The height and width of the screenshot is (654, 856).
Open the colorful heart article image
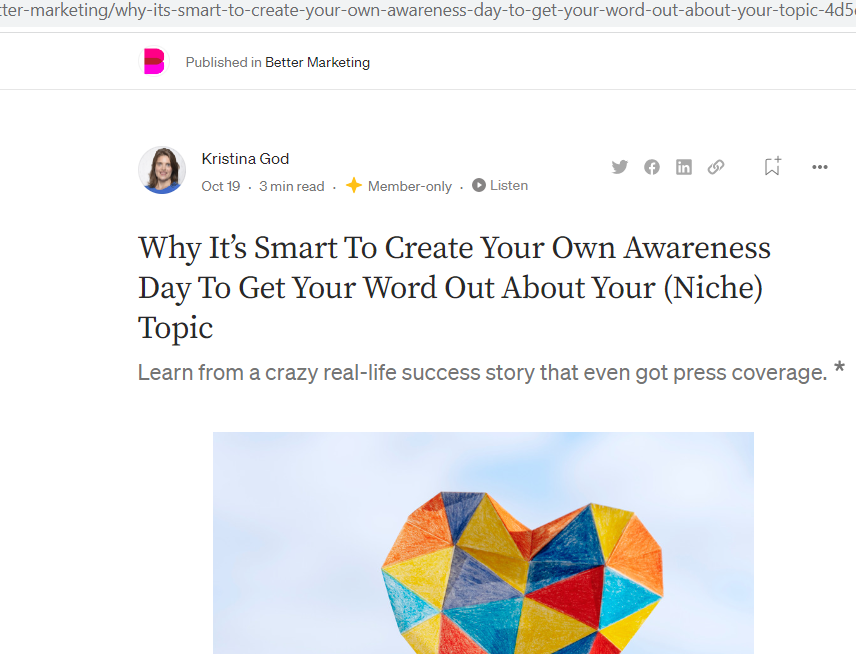483,543
